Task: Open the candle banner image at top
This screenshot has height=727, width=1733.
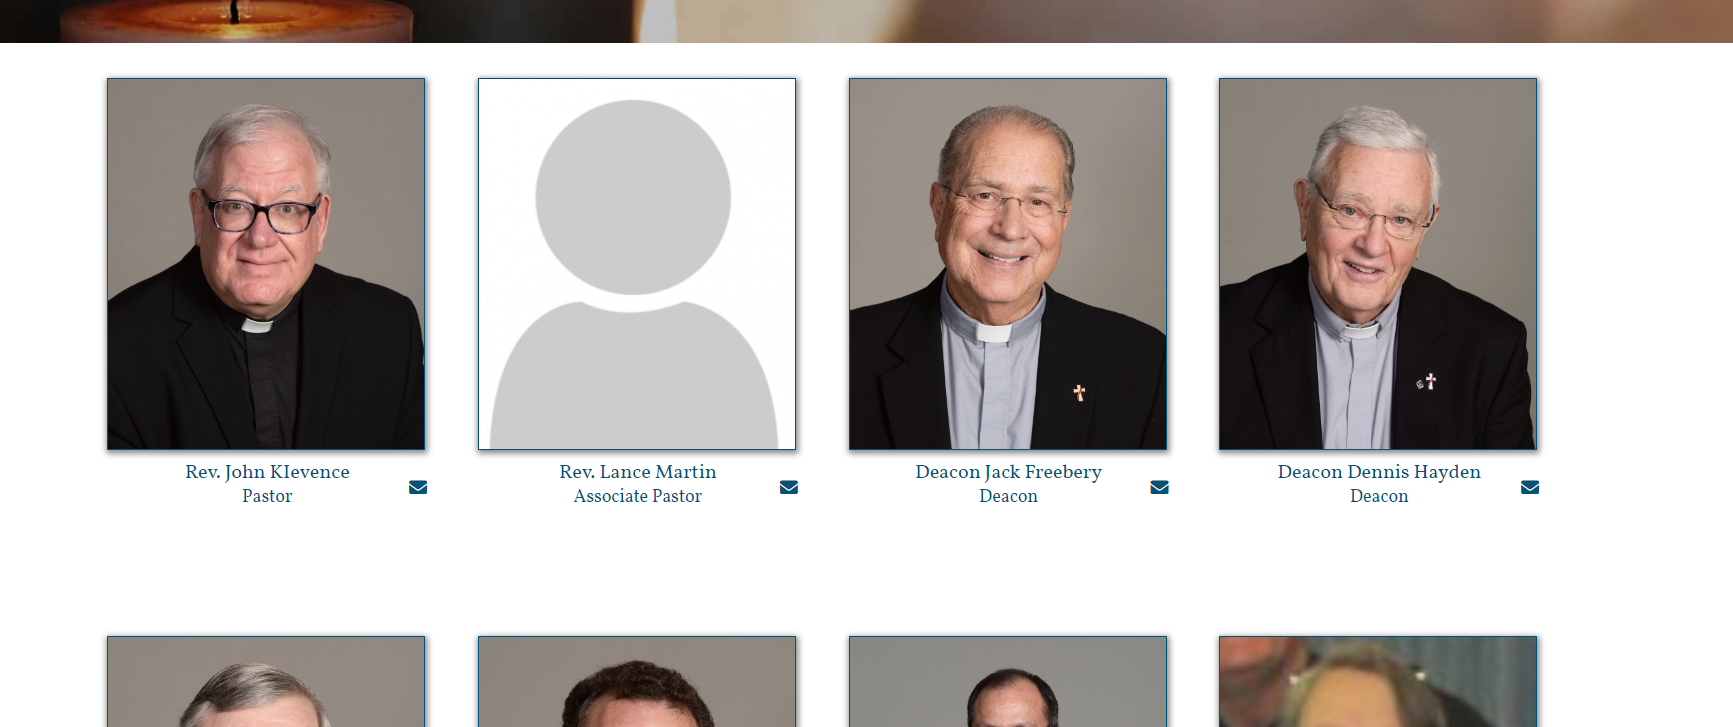Action: [x=866, y=21]
